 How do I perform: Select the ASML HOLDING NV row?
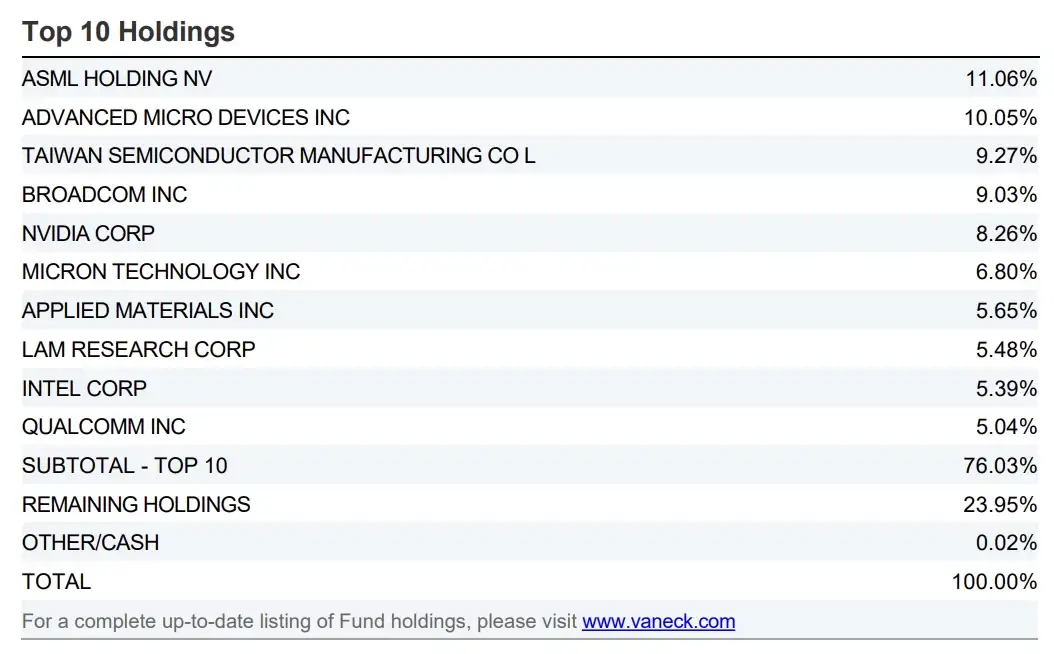click(530, 79)
